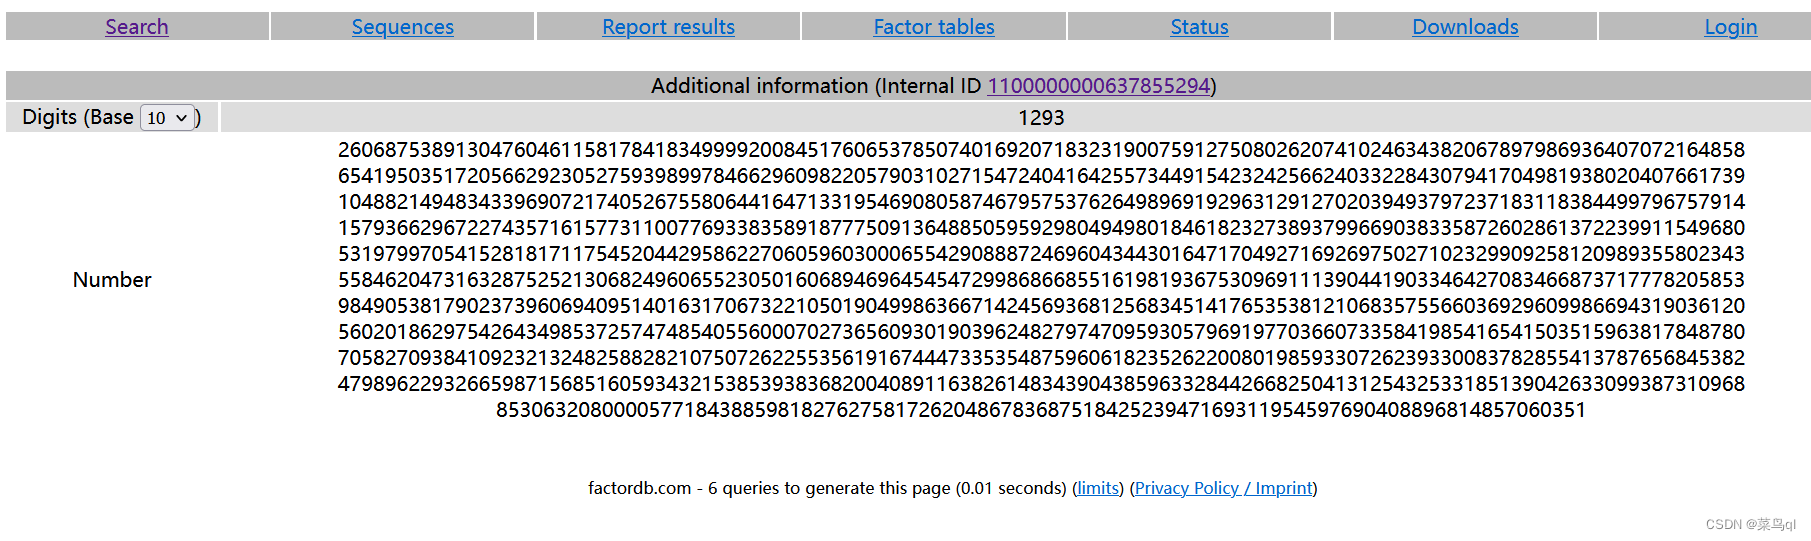
Task: Click the CSDN watermark text
Action: (1750, 524)
